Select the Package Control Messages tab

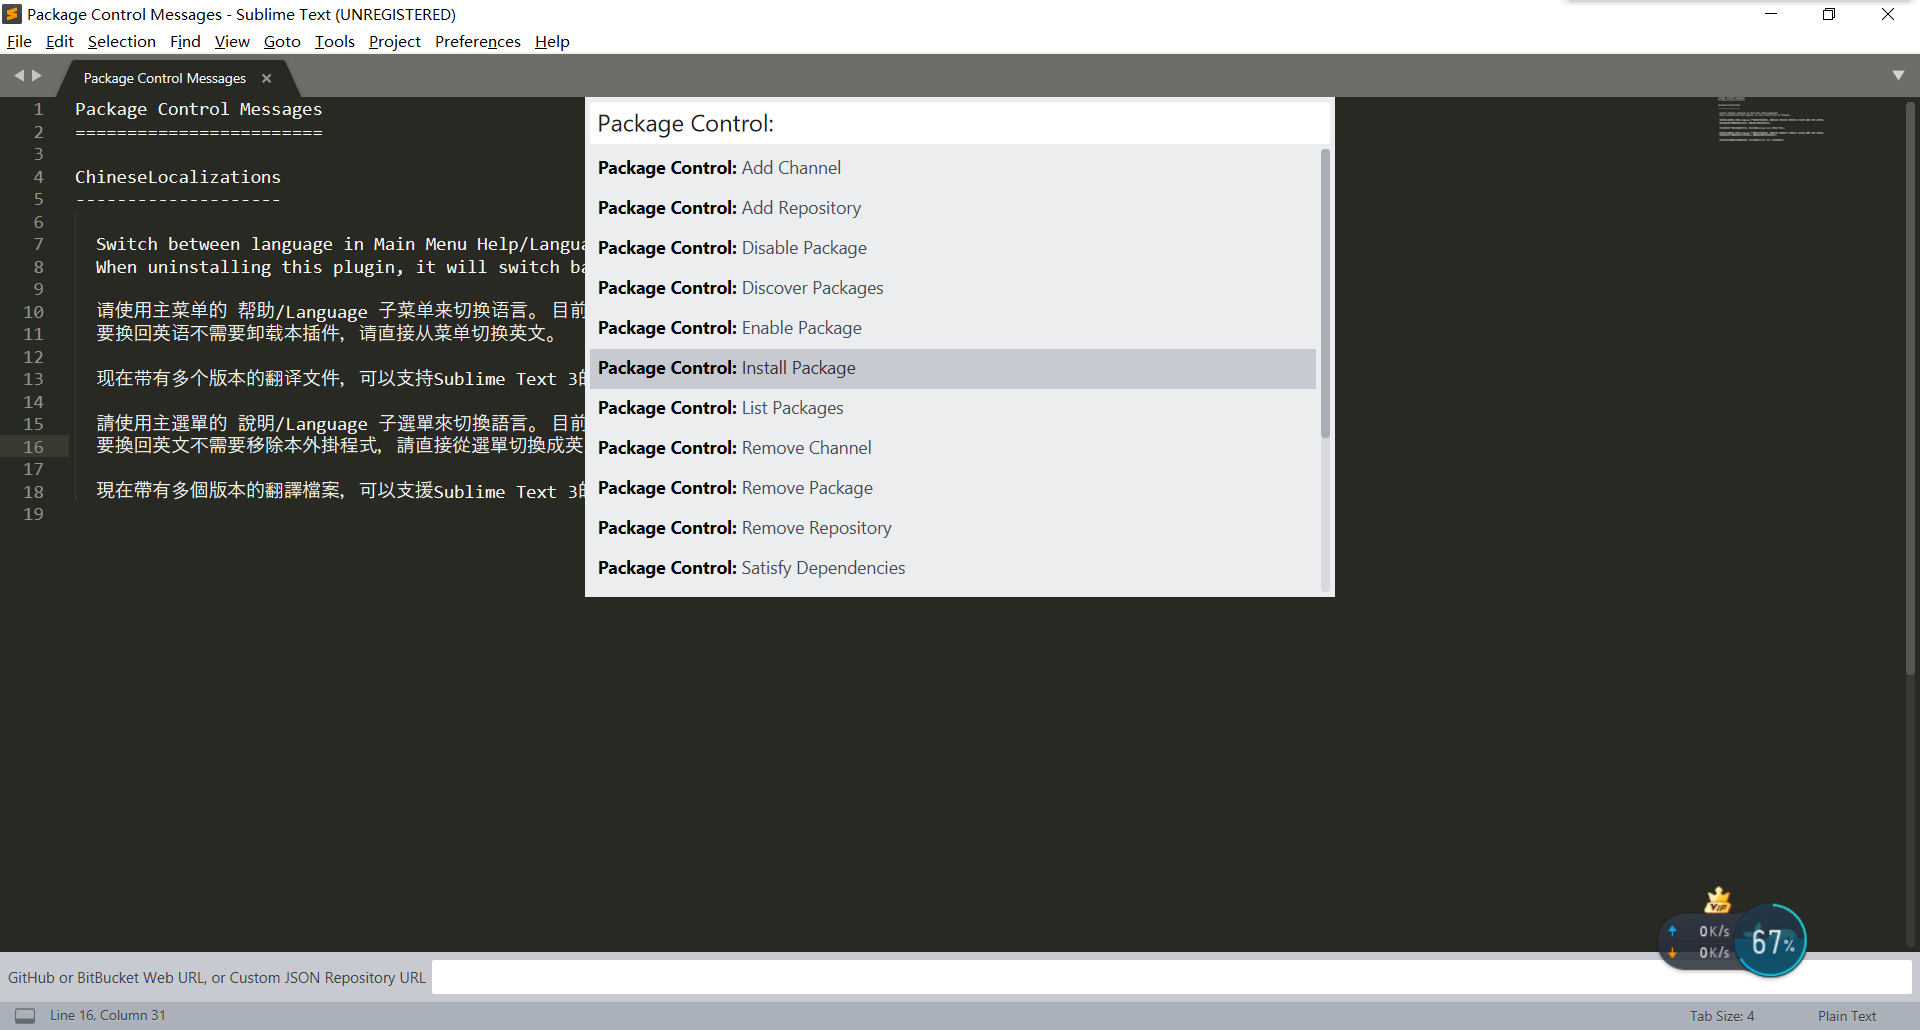pos(164,78)
